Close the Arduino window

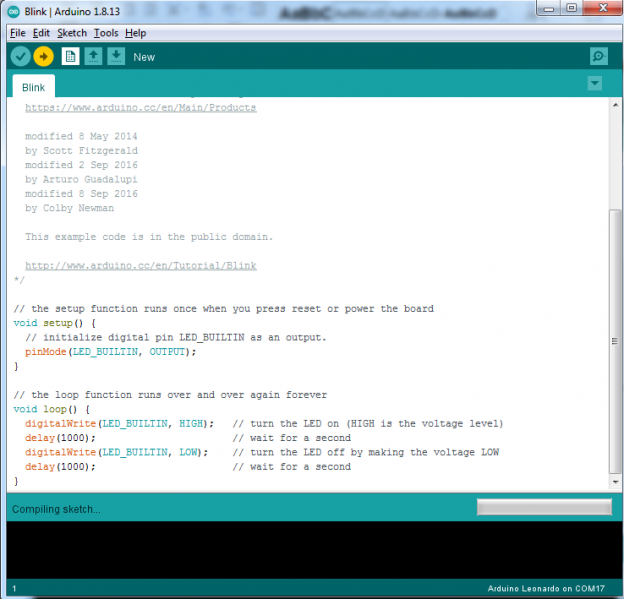(603, 8)
